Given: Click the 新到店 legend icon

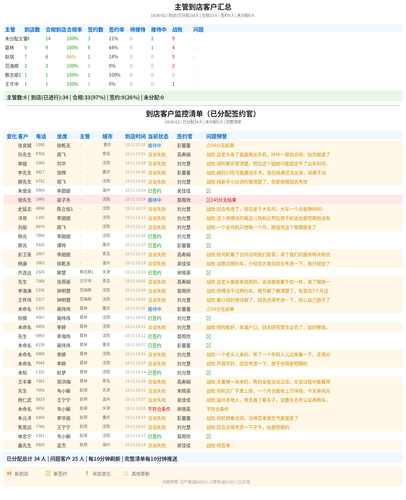Looking at the screenshot, I should tap(9, 474).
